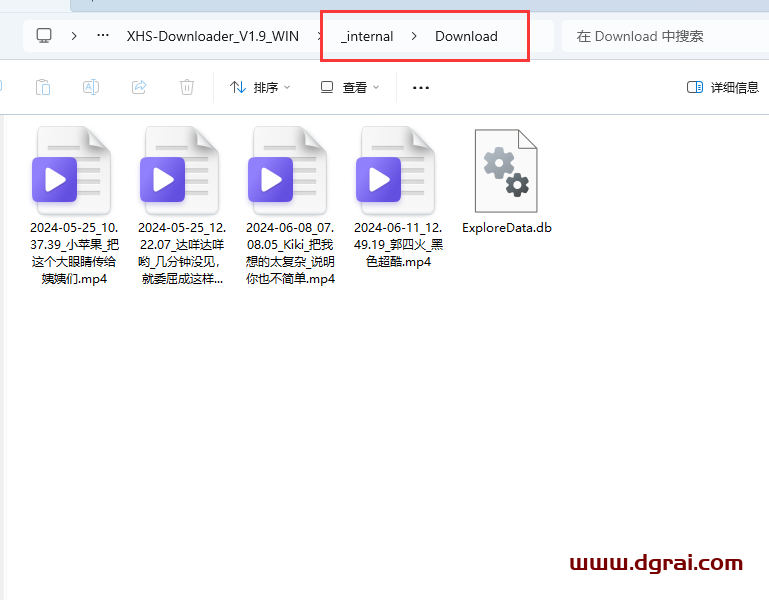This screenshot has height=600, width=769.
Task: Click the Delete trash can icon
Action: [x=187, y=87]
